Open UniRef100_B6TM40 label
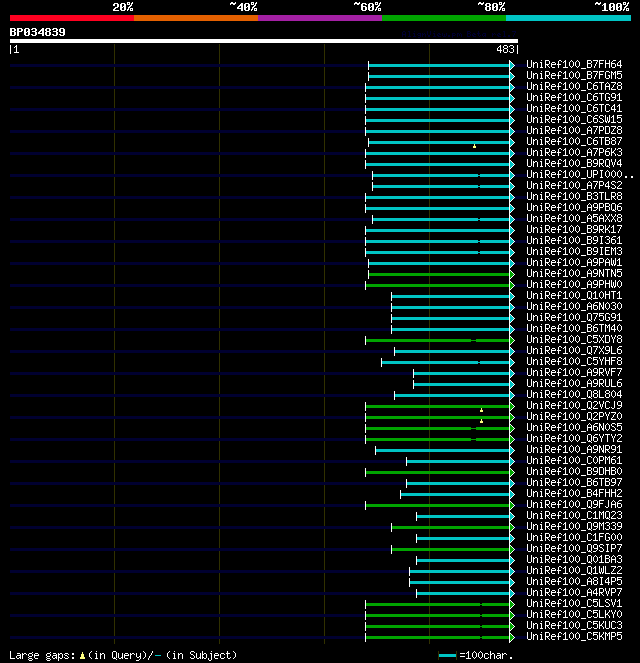Viewport: 640px width, 663px height. (574, 329)
